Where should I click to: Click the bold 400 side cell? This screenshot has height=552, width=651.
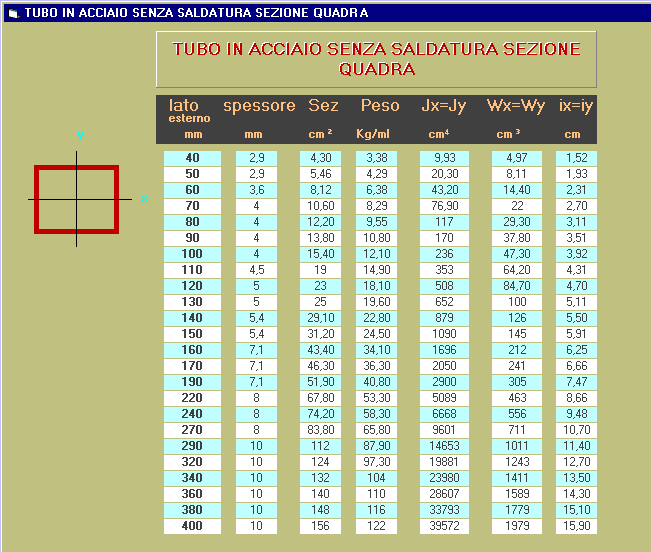coord(192,526)
